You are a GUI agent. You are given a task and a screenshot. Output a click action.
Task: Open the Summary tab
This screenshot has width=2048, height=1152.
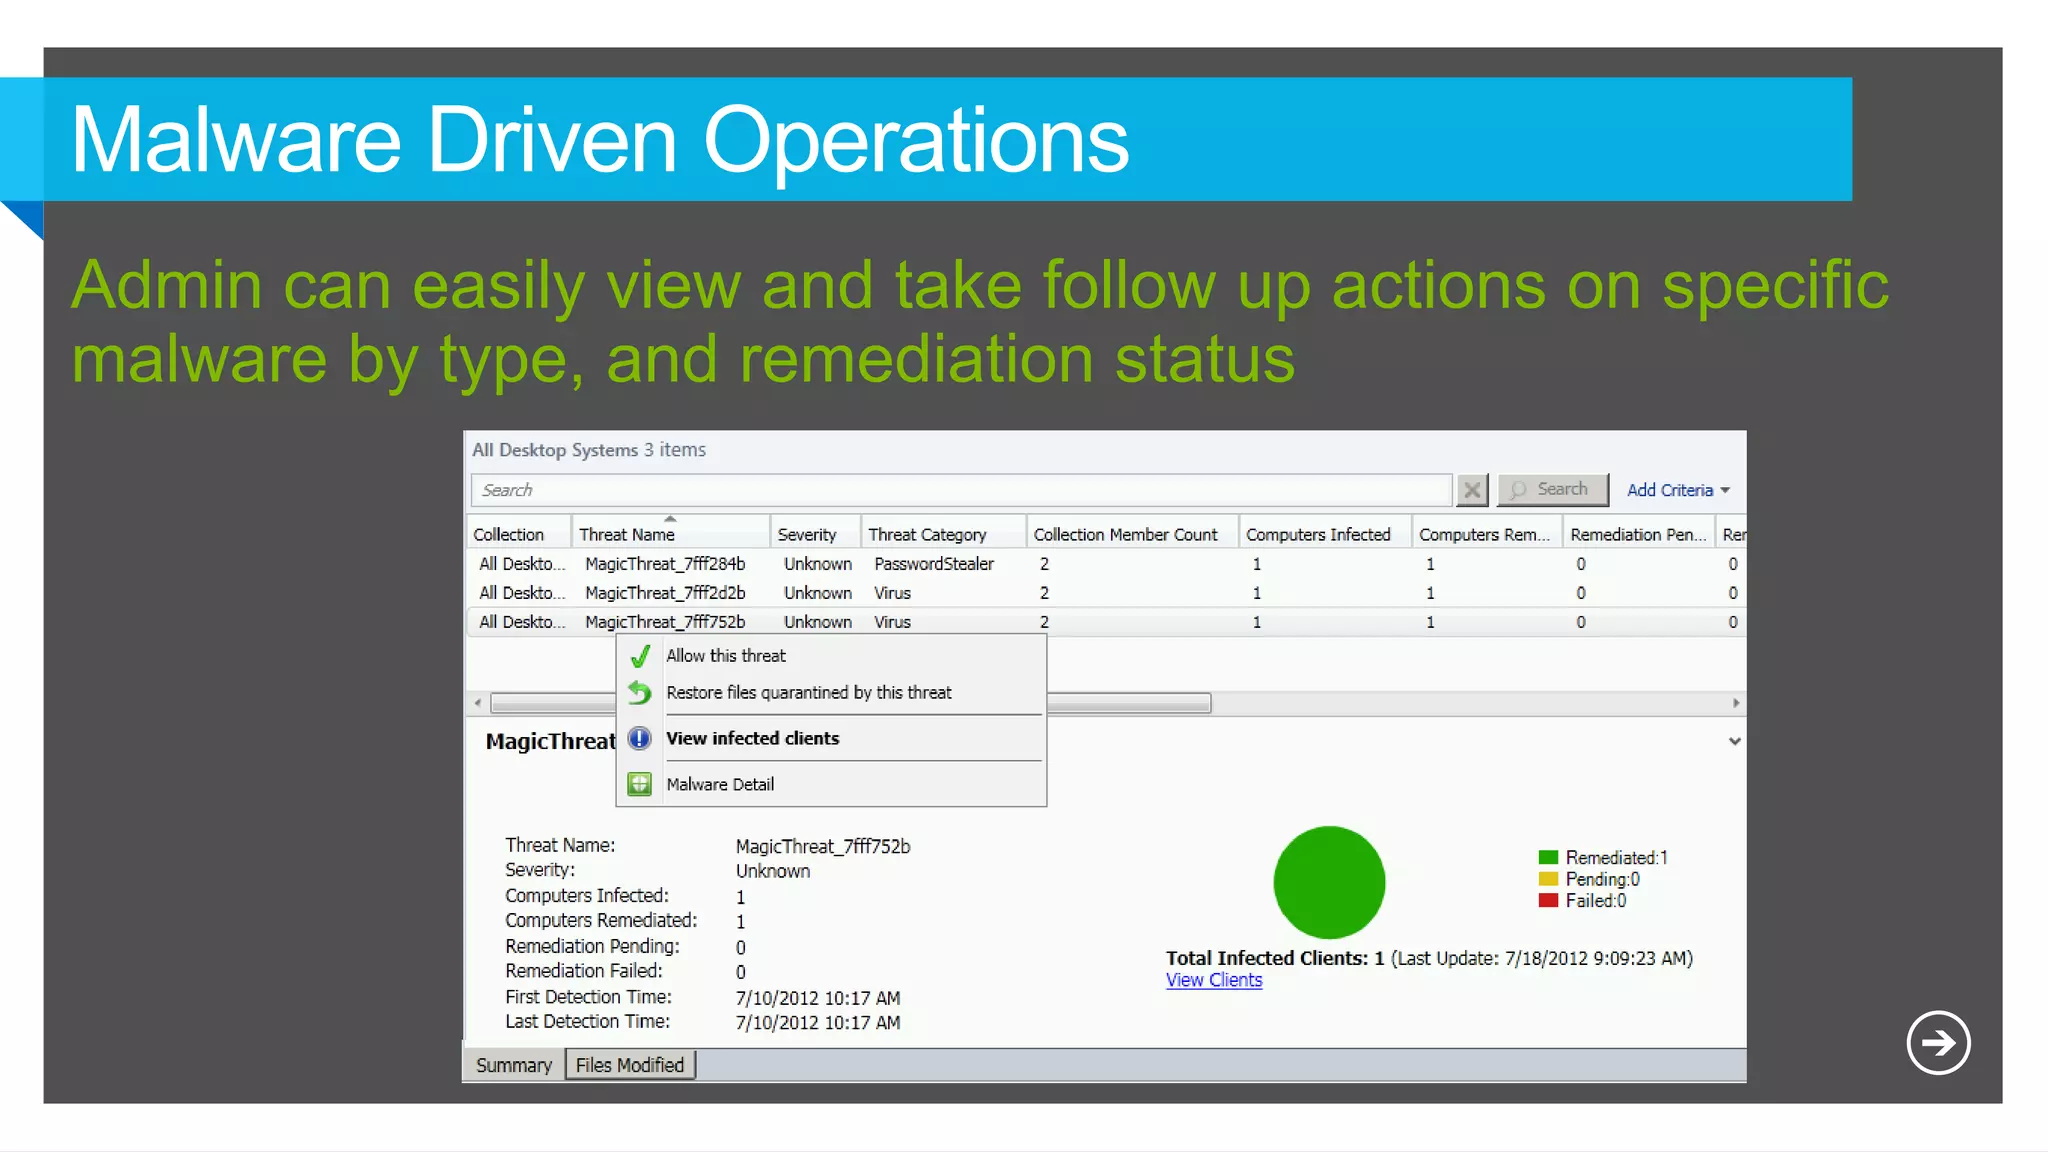coord(514,1065)
